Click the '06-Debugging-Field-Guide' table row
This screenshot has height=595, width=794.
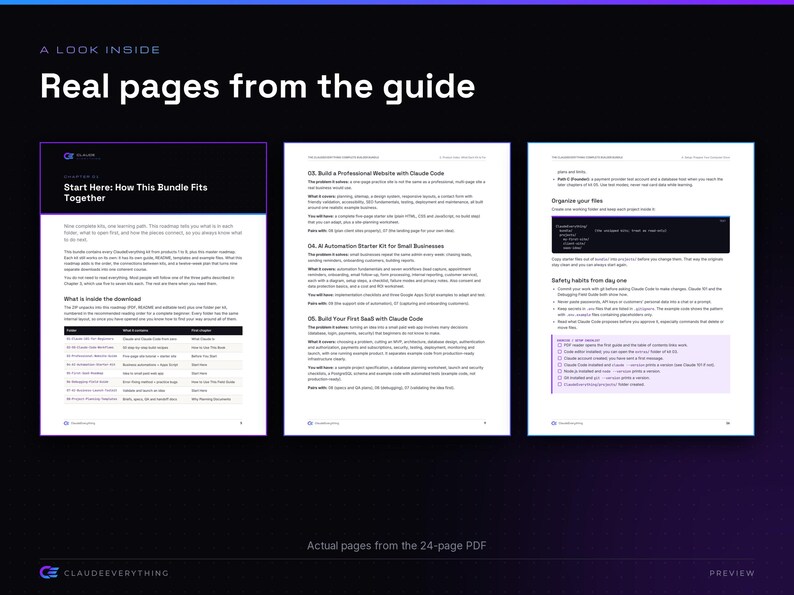click(153, 382)
